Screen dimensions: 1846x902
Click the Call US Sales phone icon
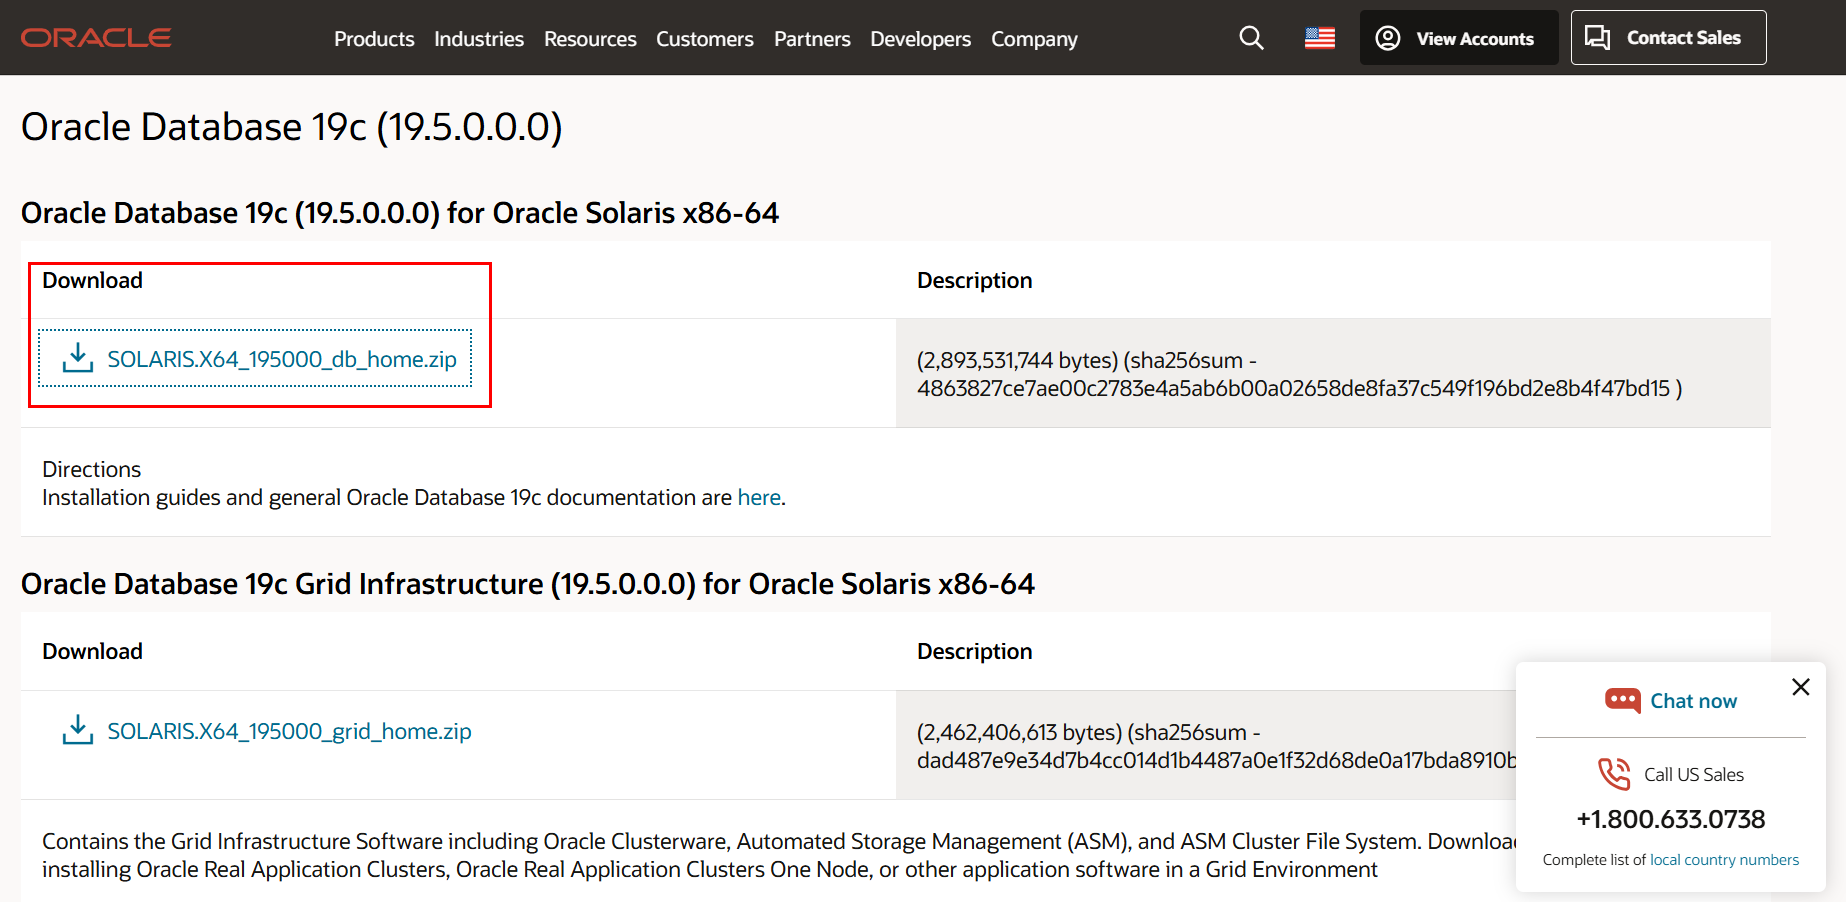(x=1613, y=774)
